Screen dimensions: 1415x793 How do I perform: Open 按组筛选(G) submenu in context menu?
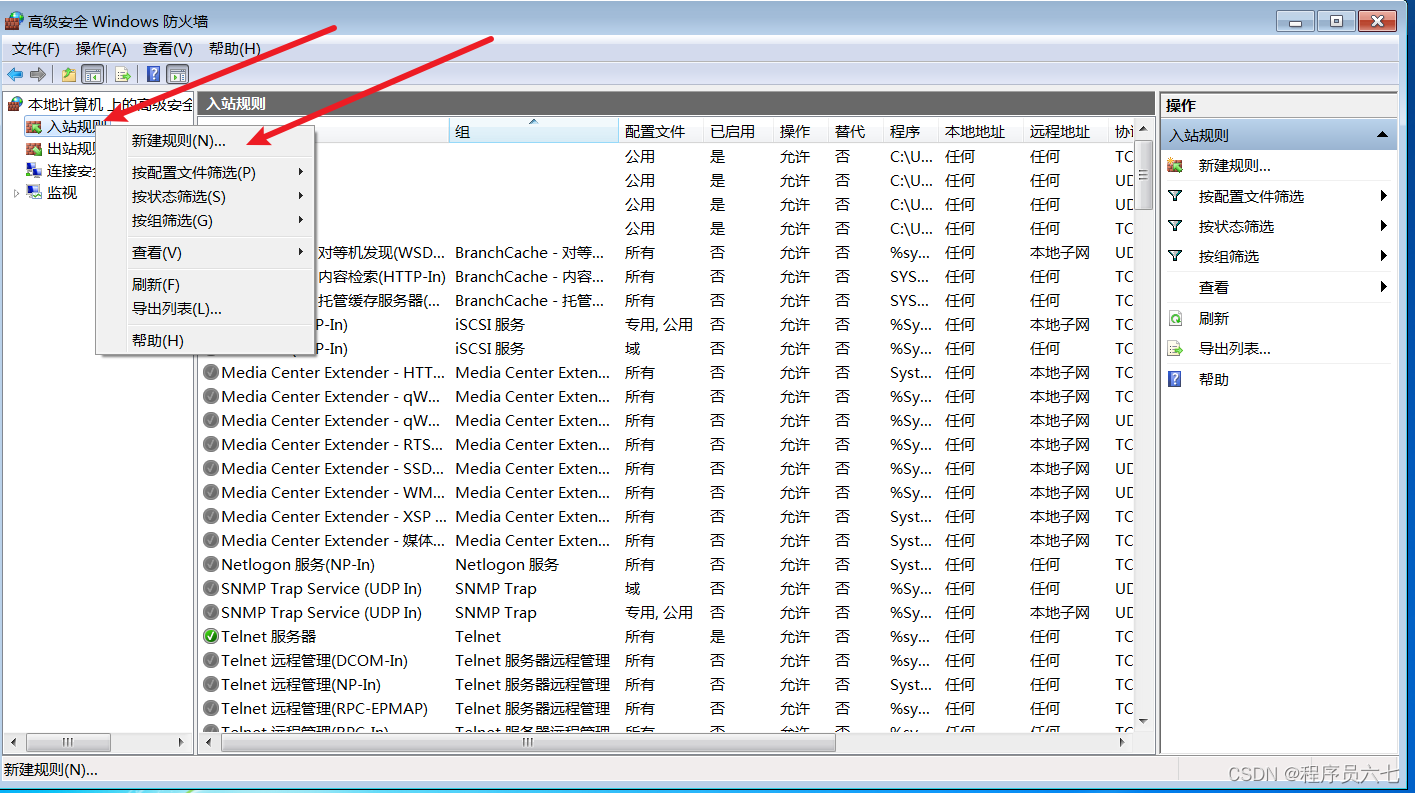tap(205, 221)
